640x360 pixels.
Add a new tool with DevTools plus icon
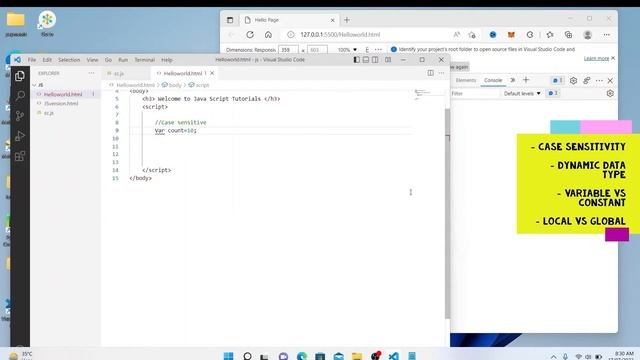[526, 80]
